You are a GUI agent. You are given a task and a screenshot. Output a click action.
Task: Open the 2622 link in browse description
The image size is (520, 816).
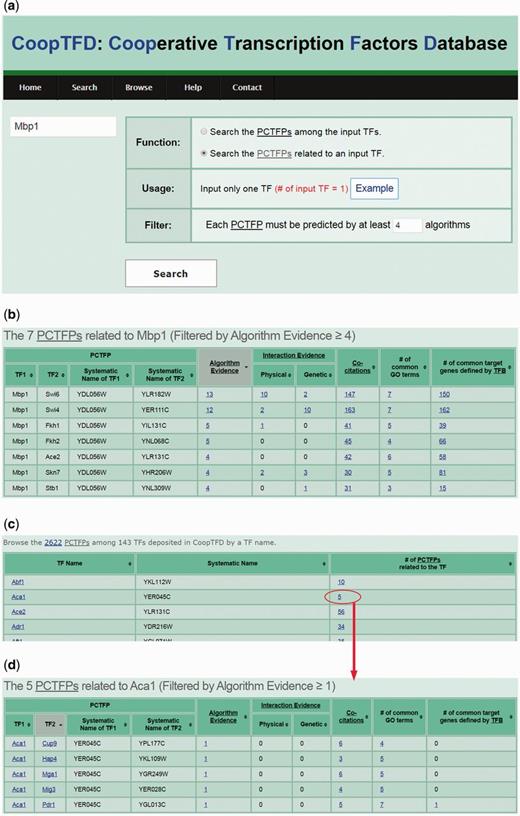(x=53, y=542)
